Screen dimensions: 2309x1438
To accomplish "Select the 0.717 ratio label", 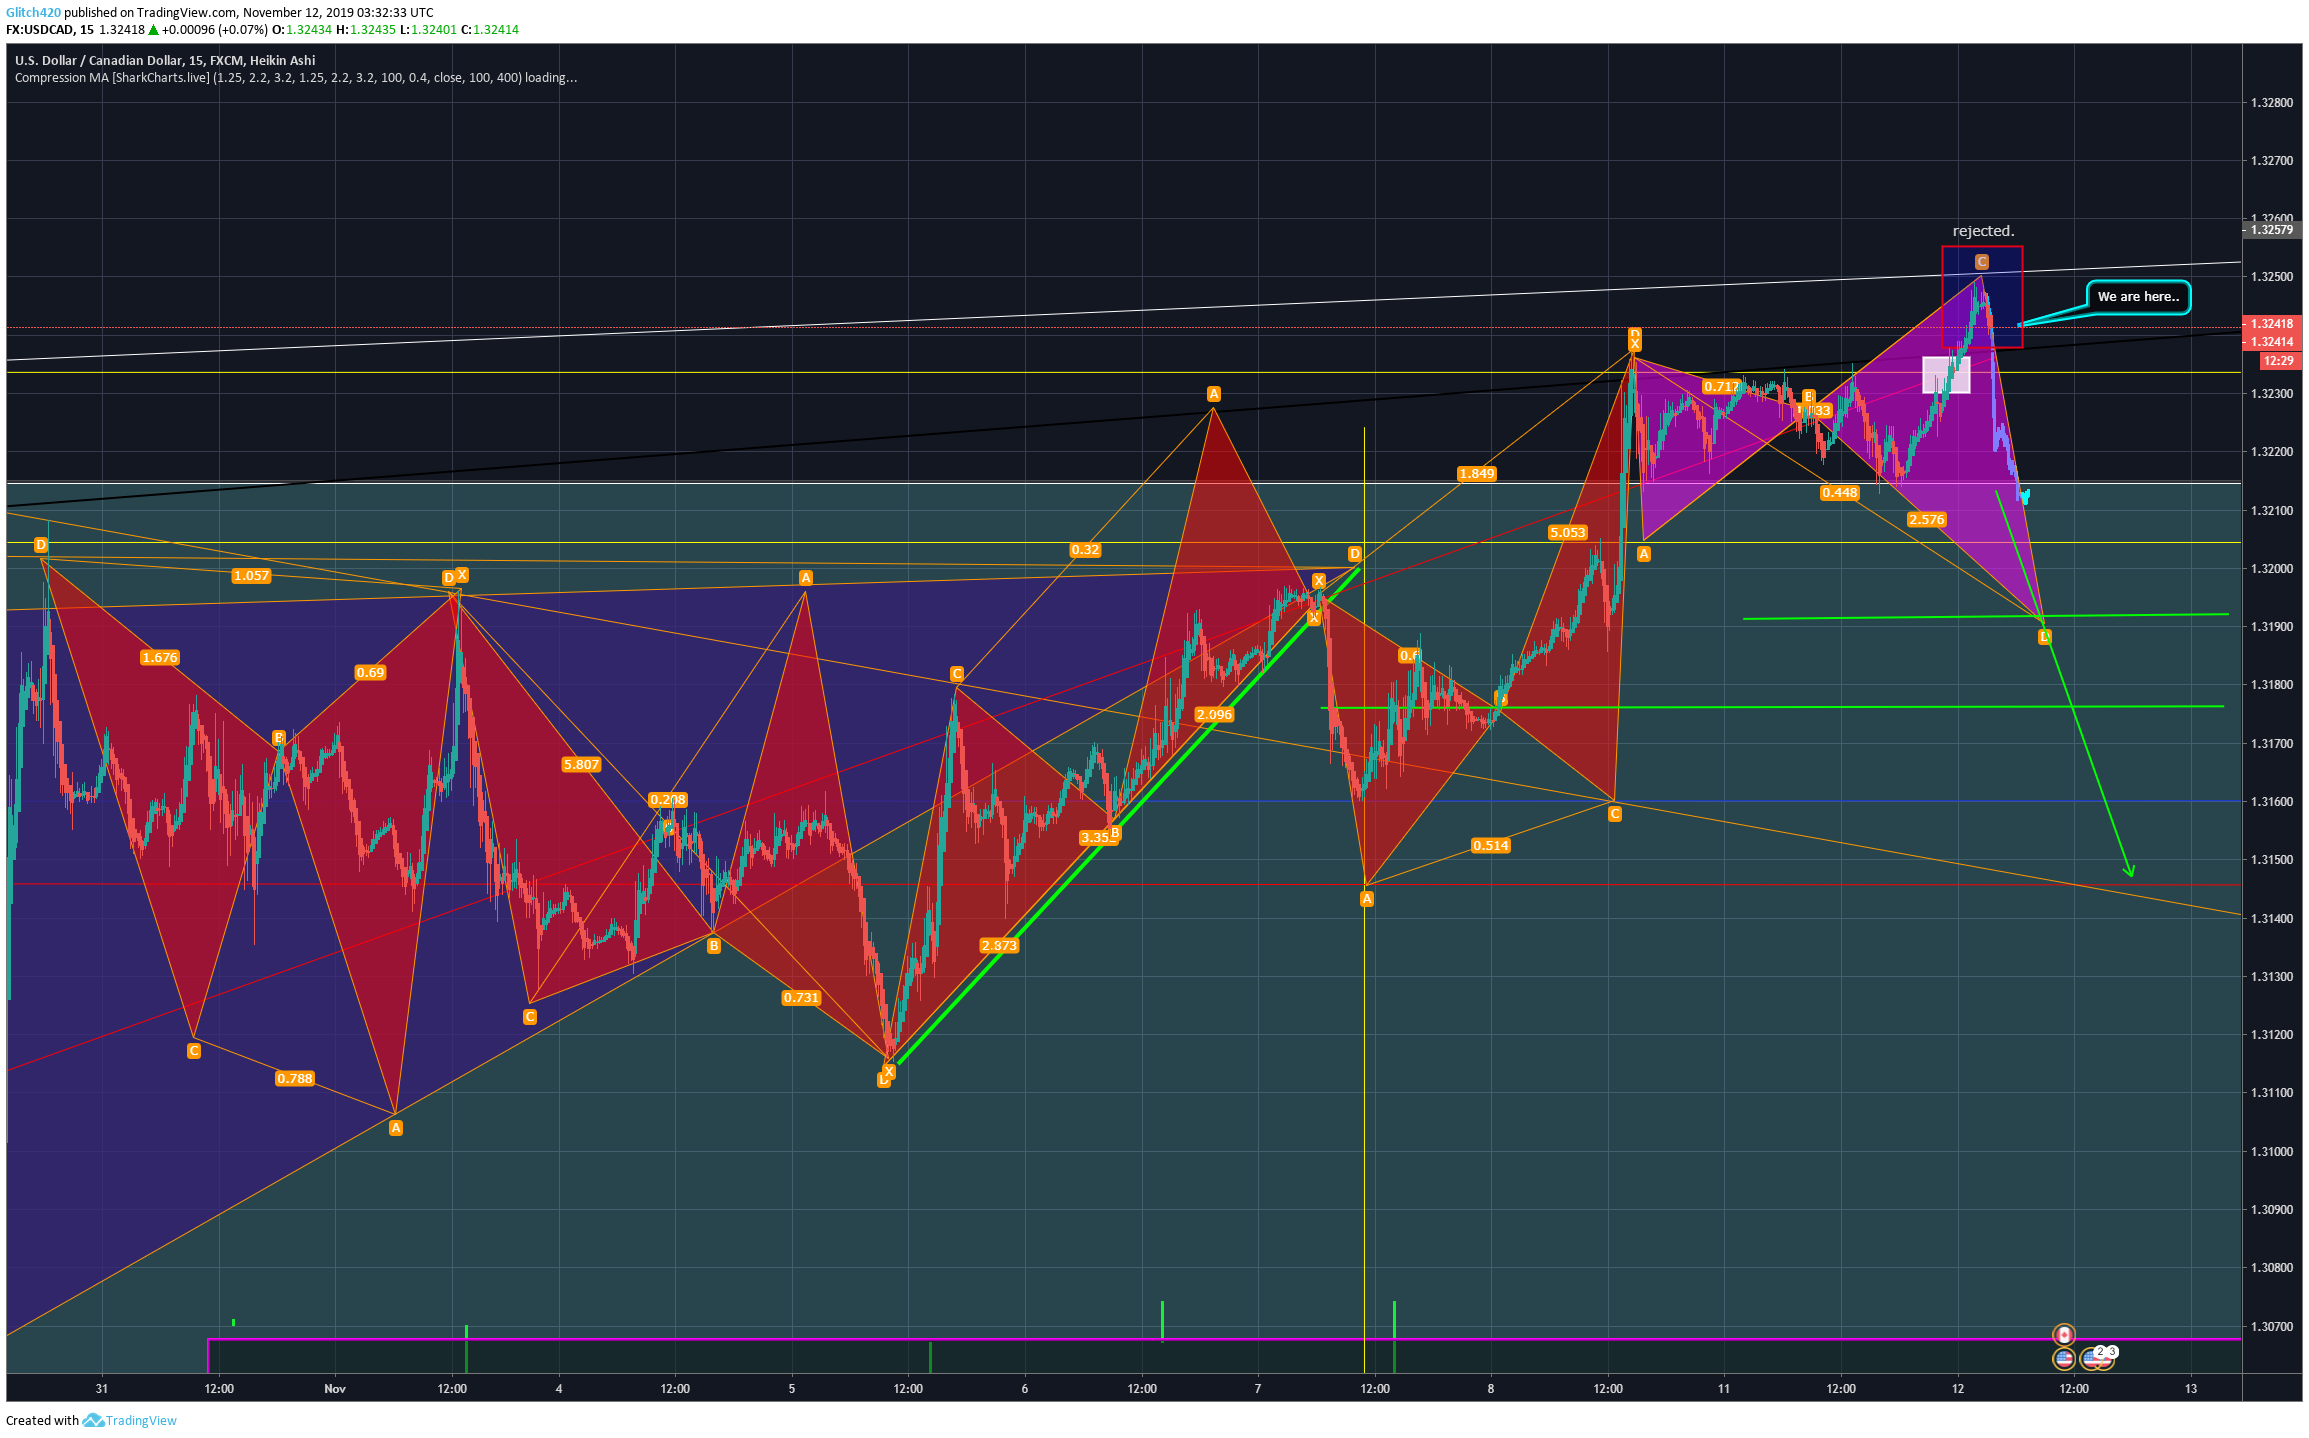I will point(1721,387).
